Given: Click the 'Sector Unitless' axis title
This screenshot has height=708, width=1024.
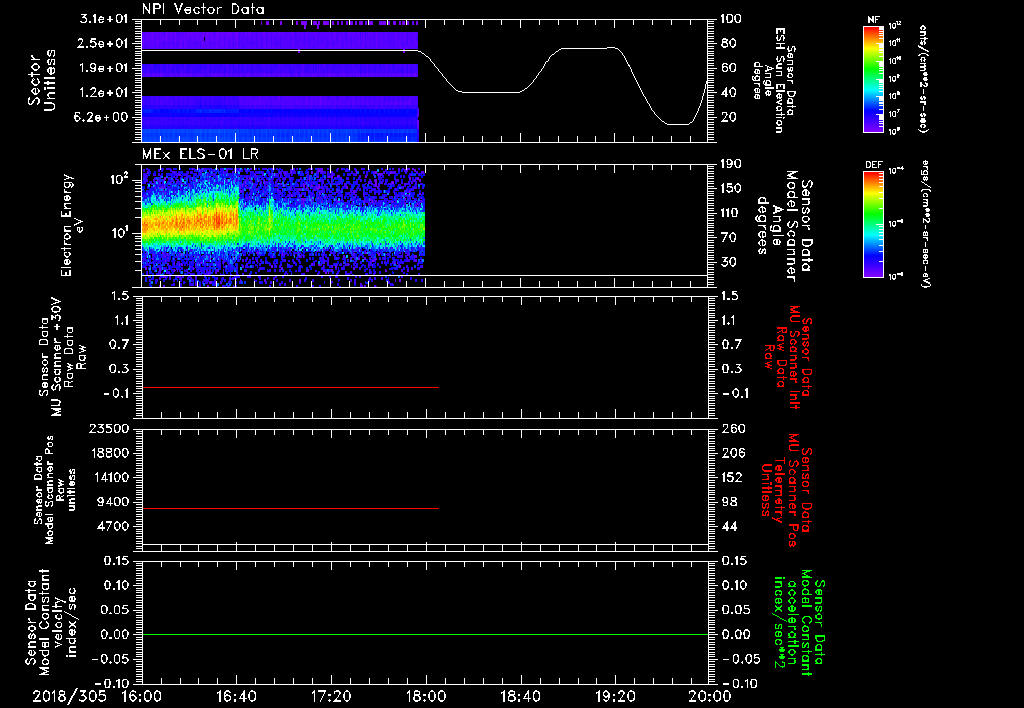Looking at the screenshot, I should click(42, 80).
